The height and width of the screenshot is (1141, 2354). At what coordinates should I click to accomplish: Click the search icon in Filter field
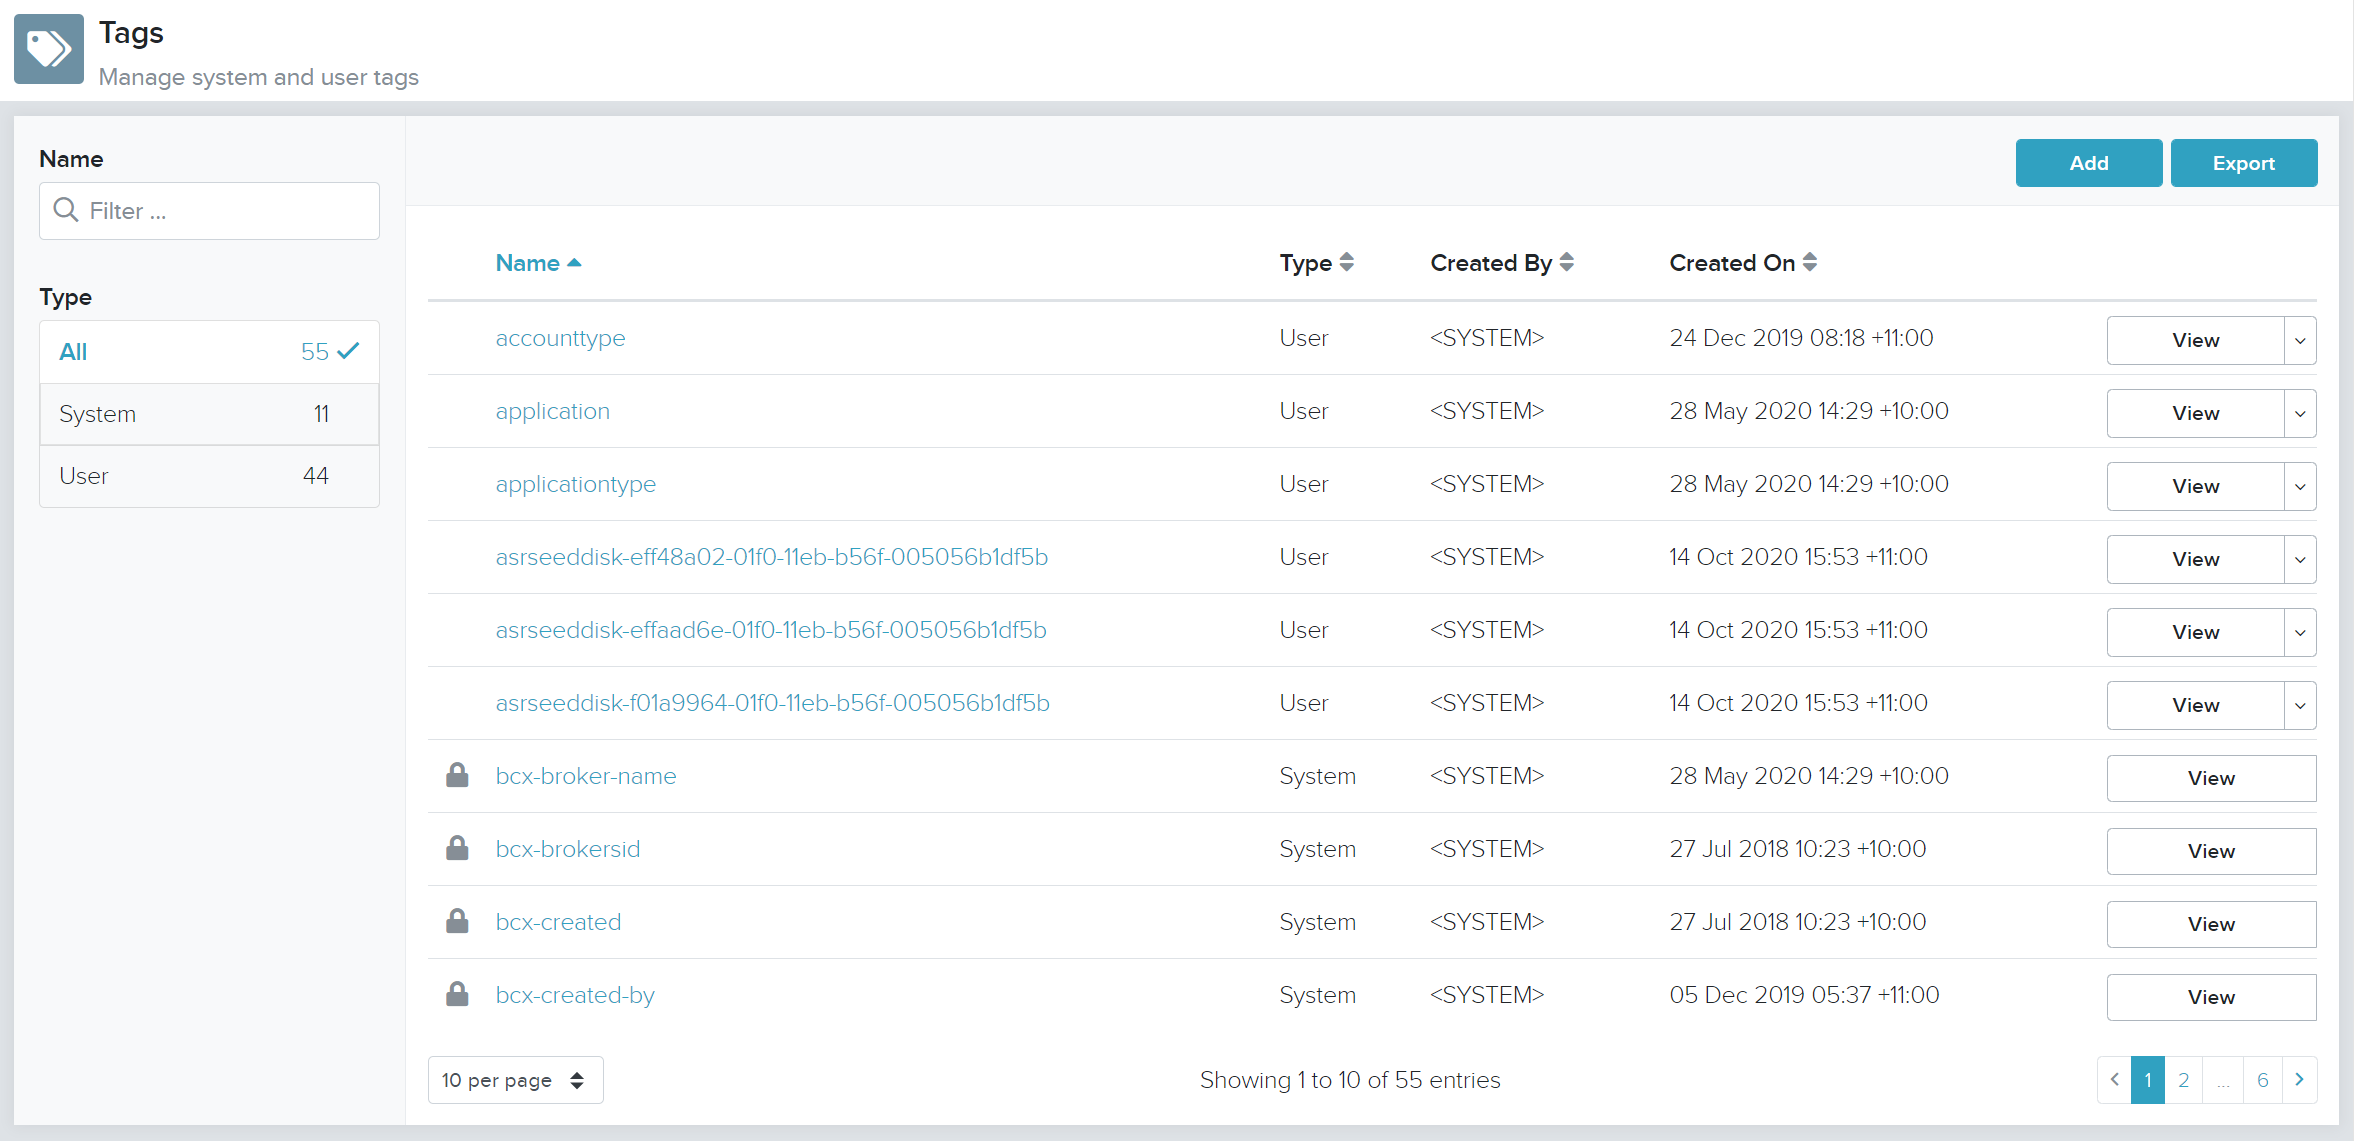click(66, 210)
